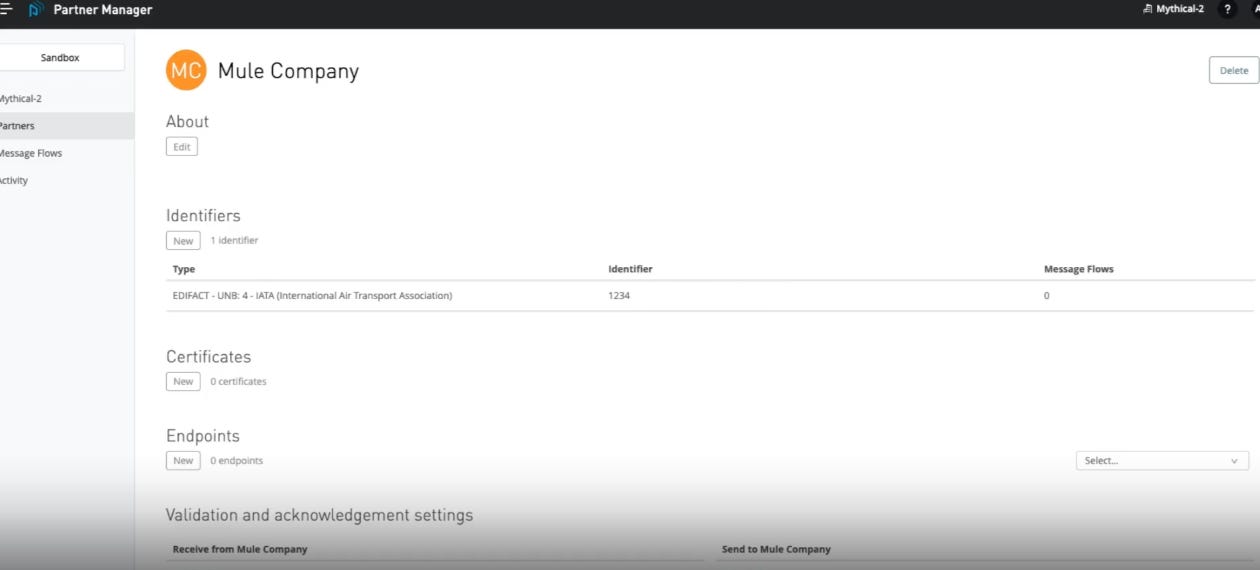Click Validation and acknowledgement settings heading
Viewport: 1260px width, 570px height.
[319, 515]
